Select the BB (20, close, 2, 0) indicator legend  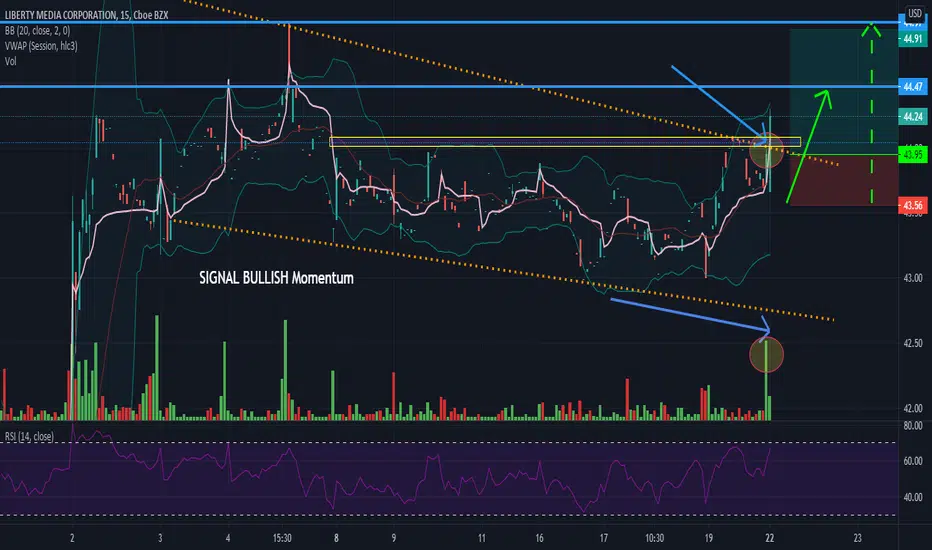pyautogui.click(x=37, y=30)
